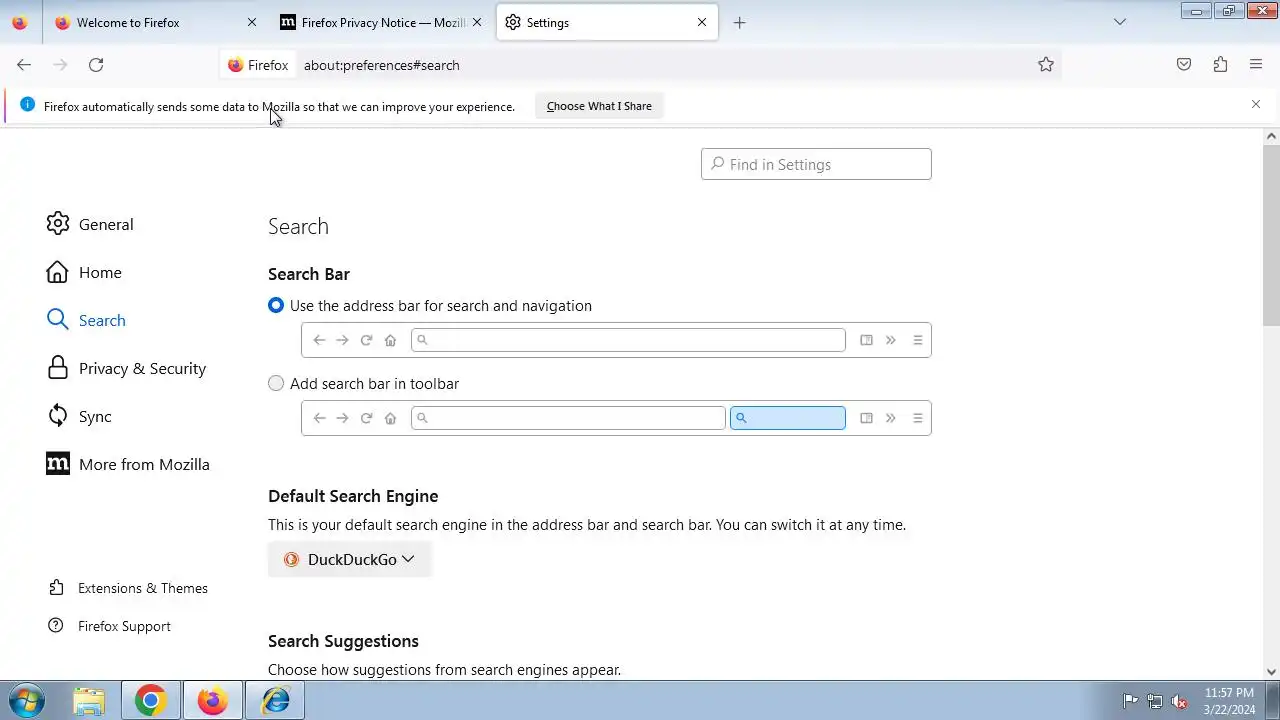Open the list all tabs chevron

click(1120, 22)
